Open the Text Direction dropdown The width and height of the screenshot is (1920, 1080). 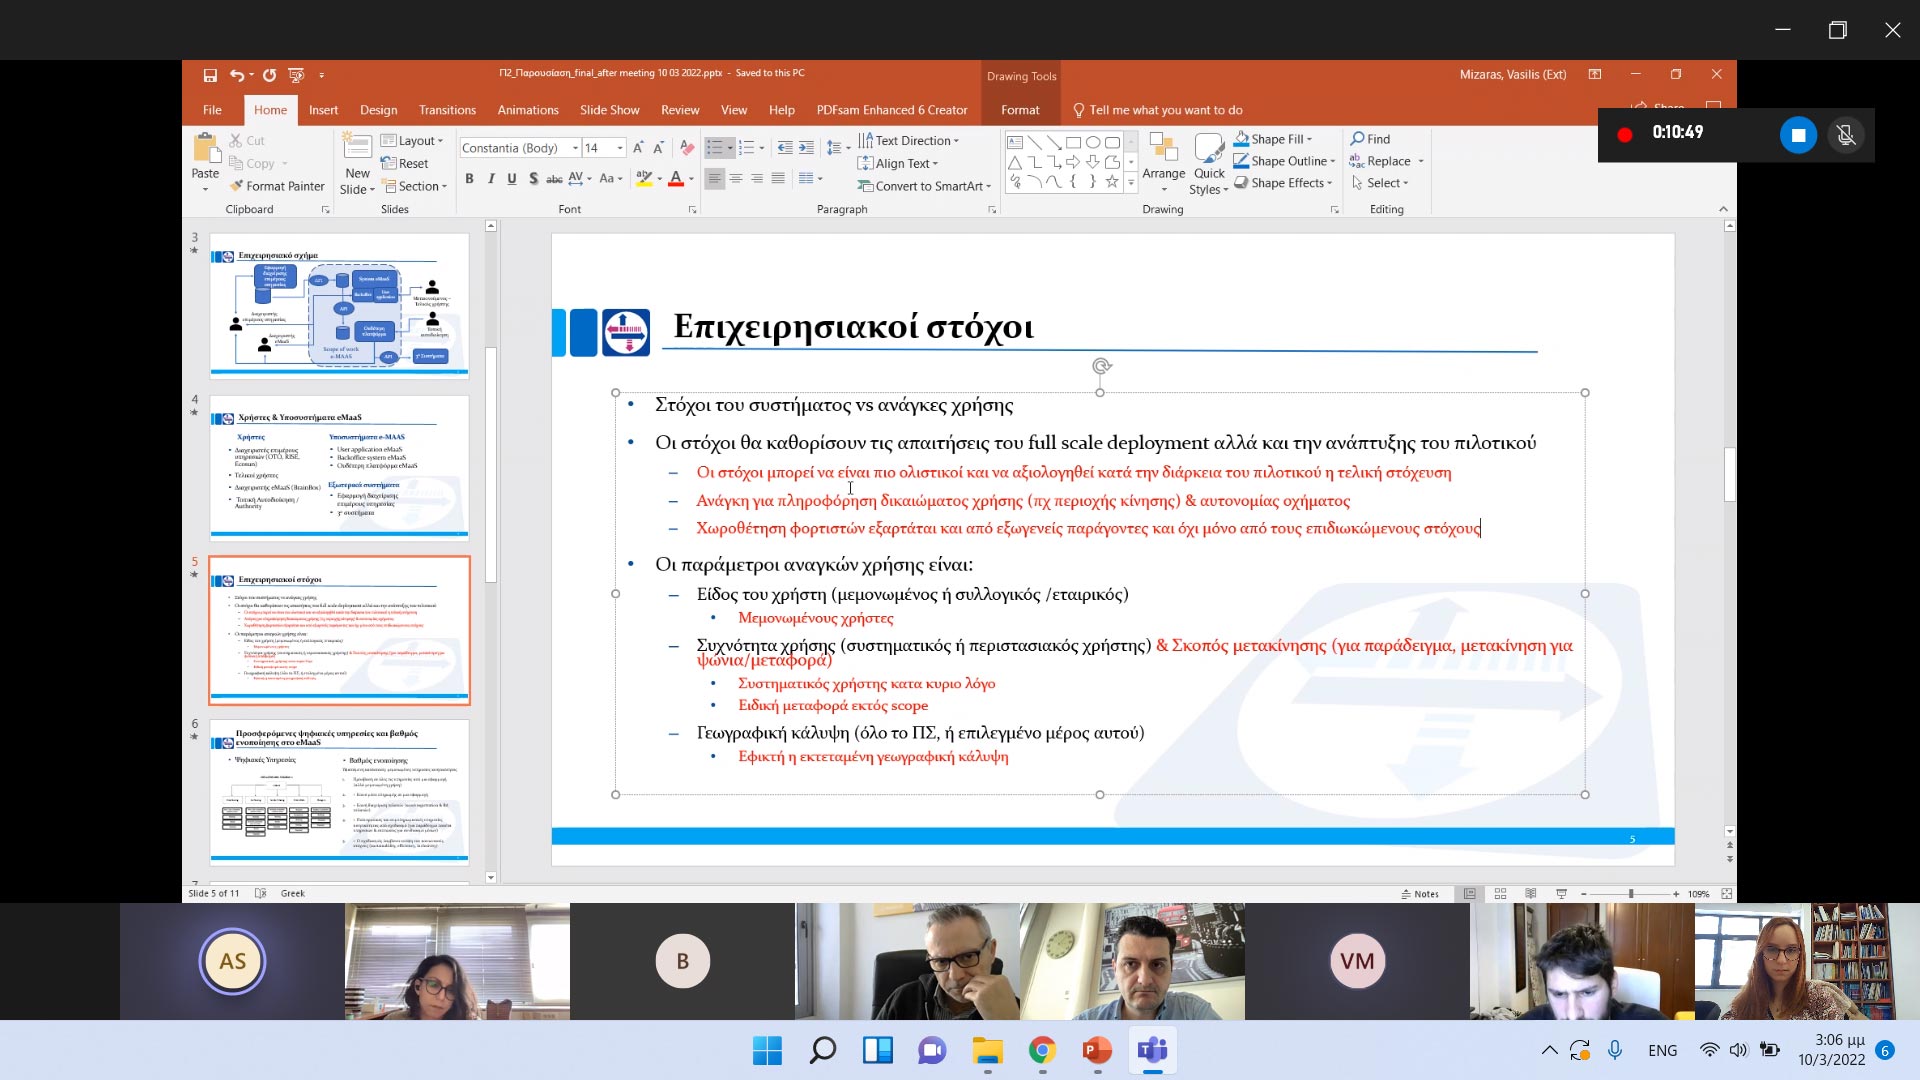click(908, 141)
